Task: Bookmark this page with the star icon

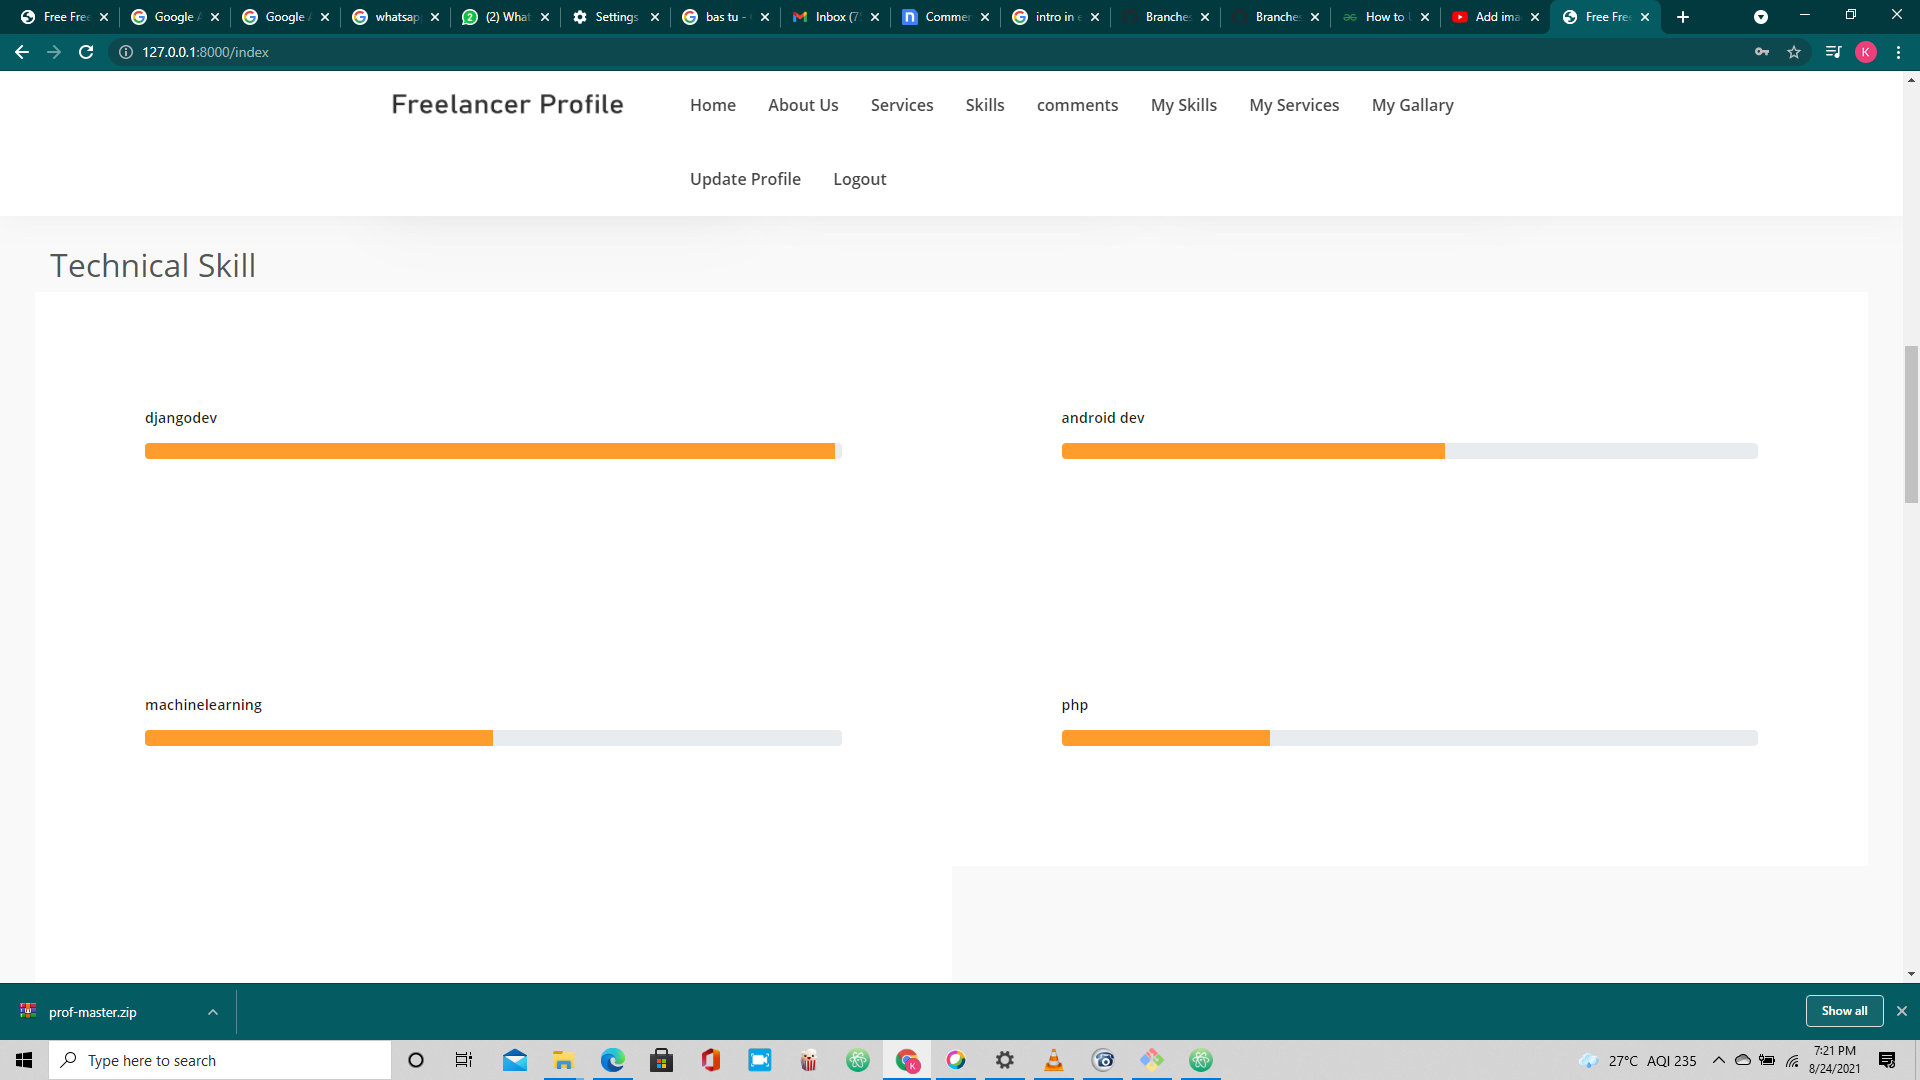Action: [1794, 52]
